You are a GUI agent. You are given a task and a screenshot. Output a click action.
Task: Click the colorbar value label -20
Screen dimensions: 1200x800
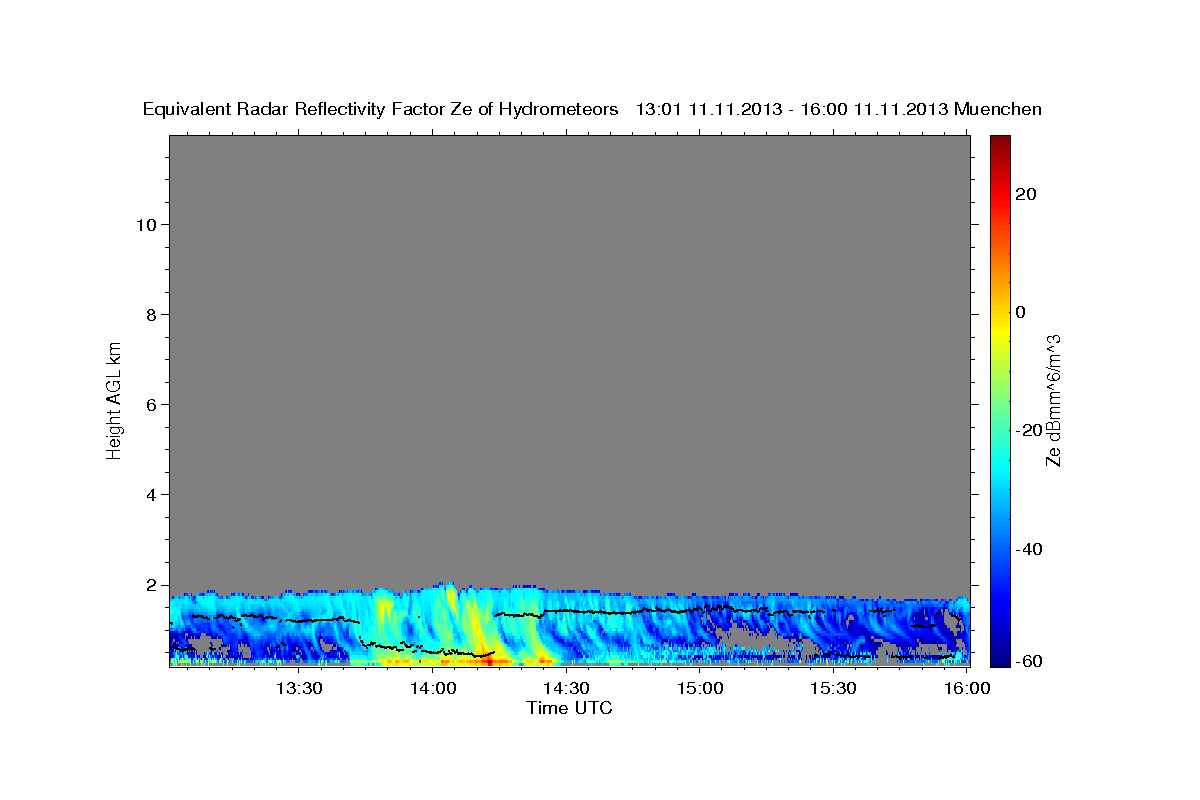tap(1027, 430)
